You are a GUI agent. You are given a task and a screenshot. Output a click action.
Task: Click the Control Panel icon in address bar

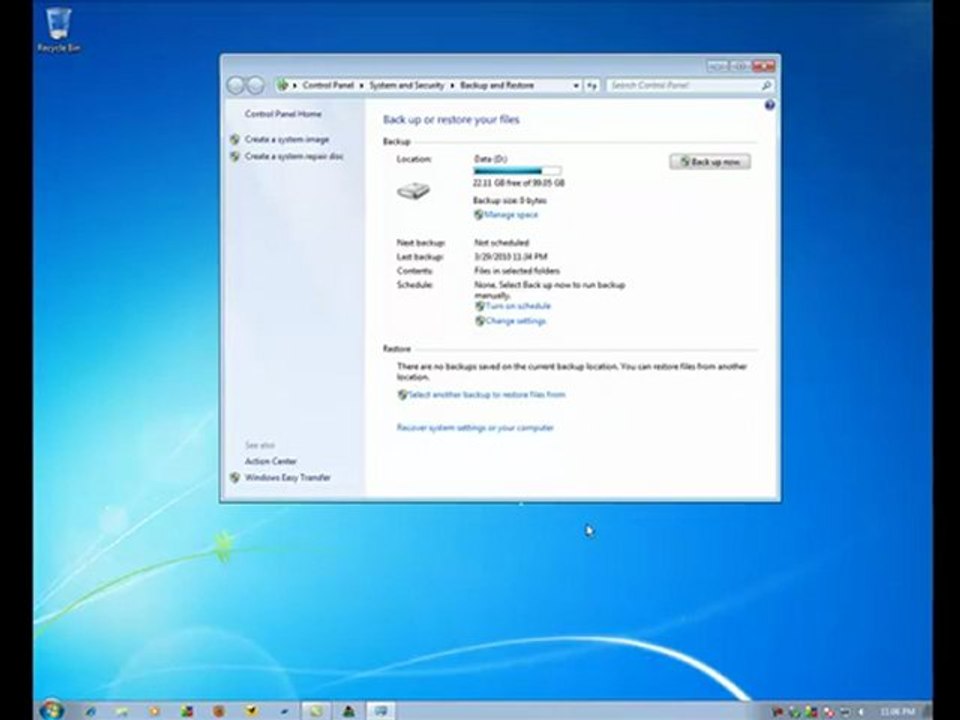click(282, 85)
